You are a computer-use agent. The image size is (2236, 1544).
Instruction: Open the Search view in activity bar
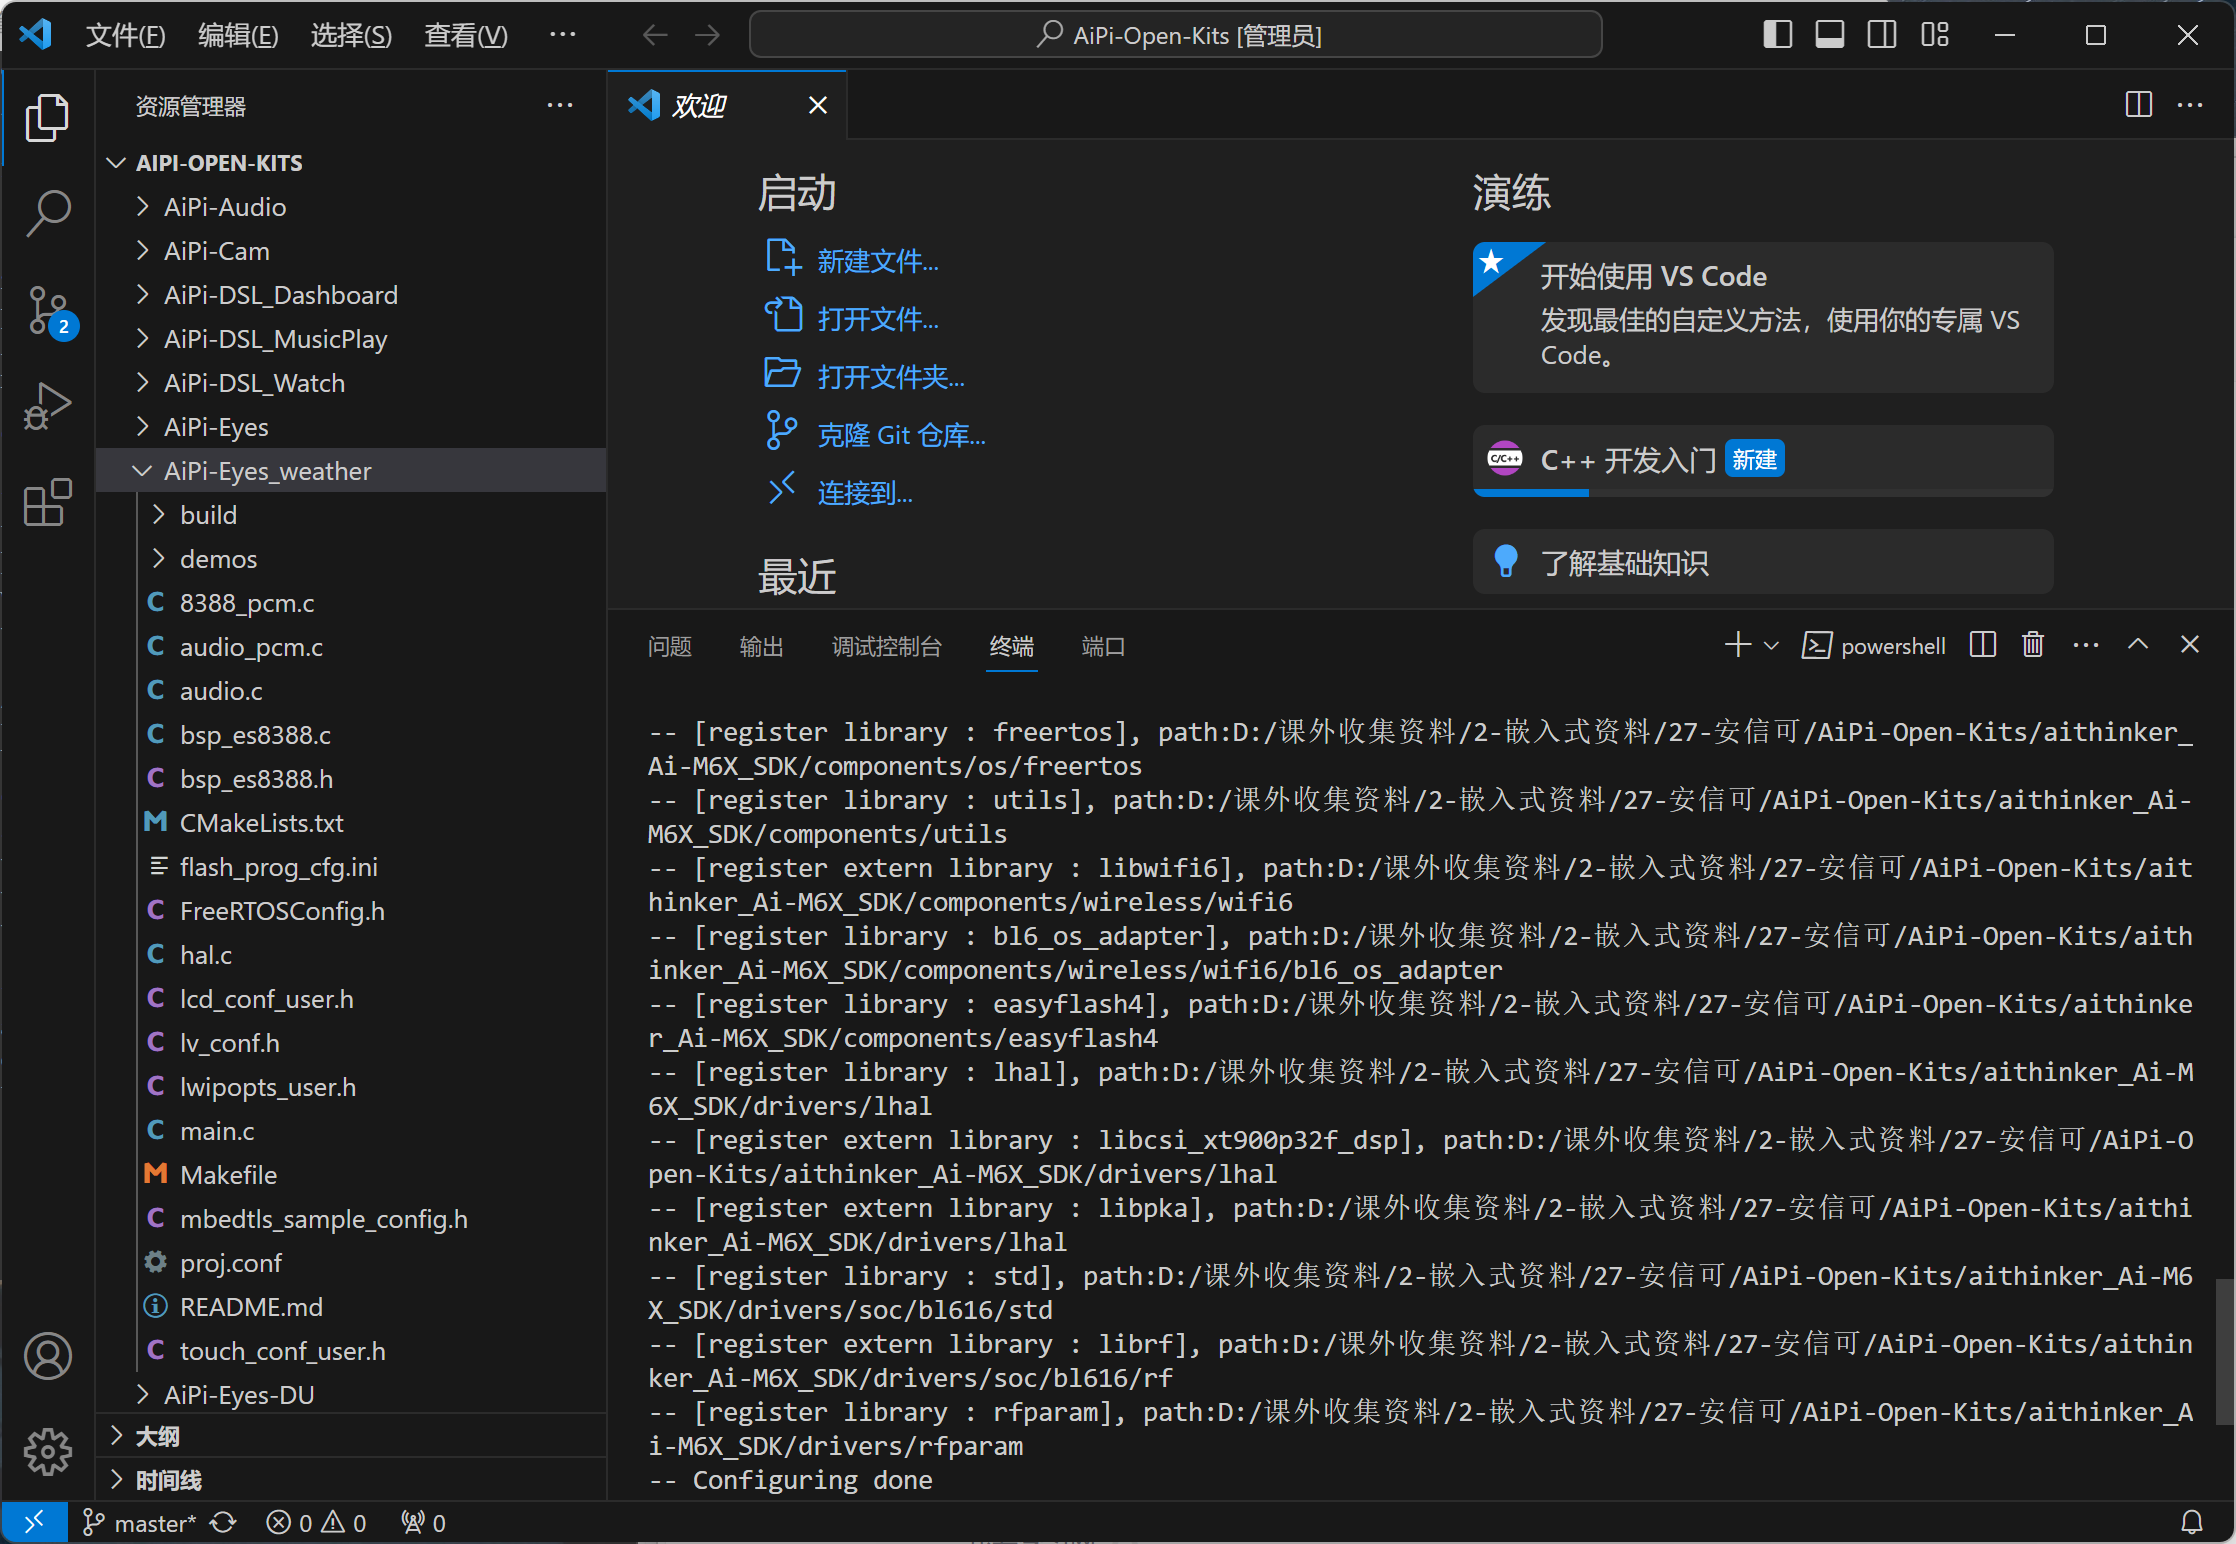(x=47, y=214)
